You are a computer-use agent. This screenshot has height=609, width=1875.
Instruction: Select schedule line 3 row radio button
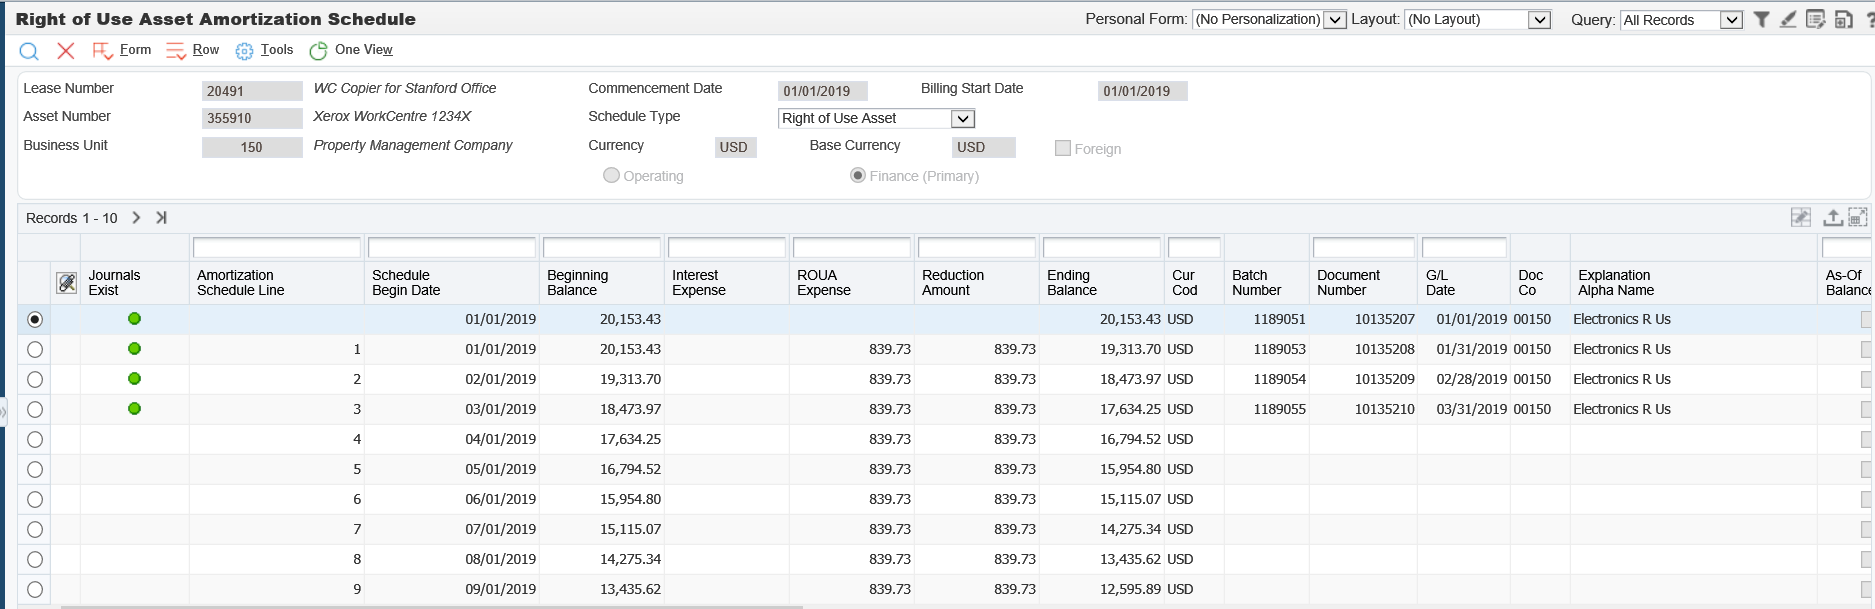[x=35, y=409]
